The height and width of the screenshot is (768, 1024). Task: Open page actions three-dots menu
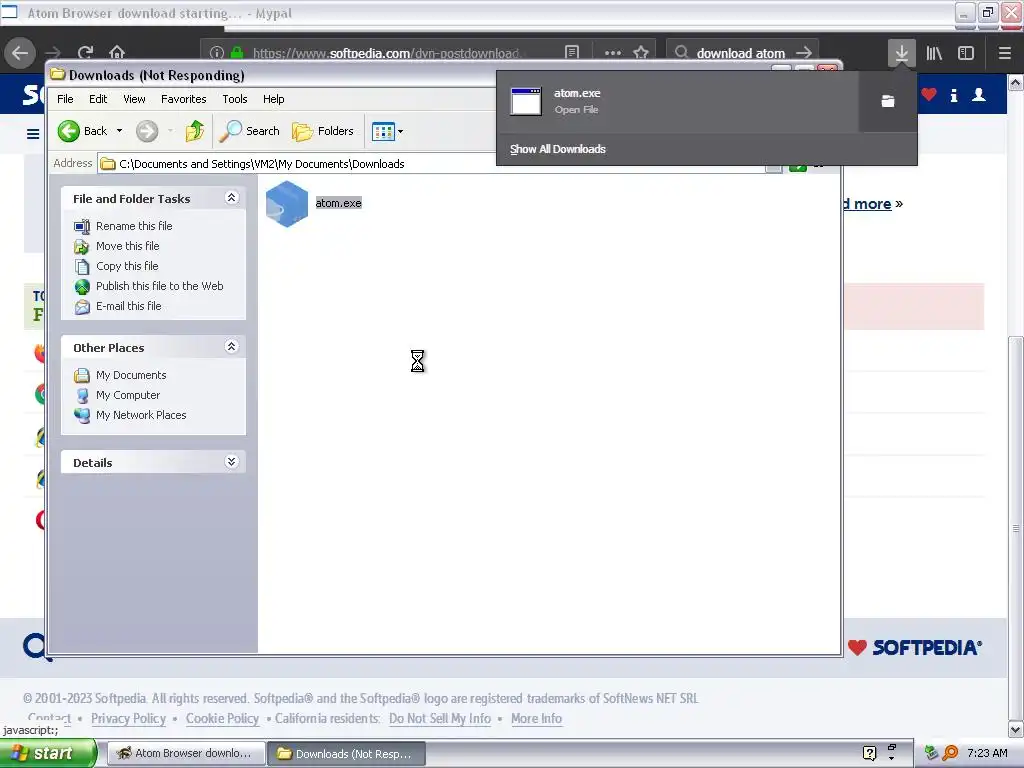pyautogui.click(x=613, y=52)
